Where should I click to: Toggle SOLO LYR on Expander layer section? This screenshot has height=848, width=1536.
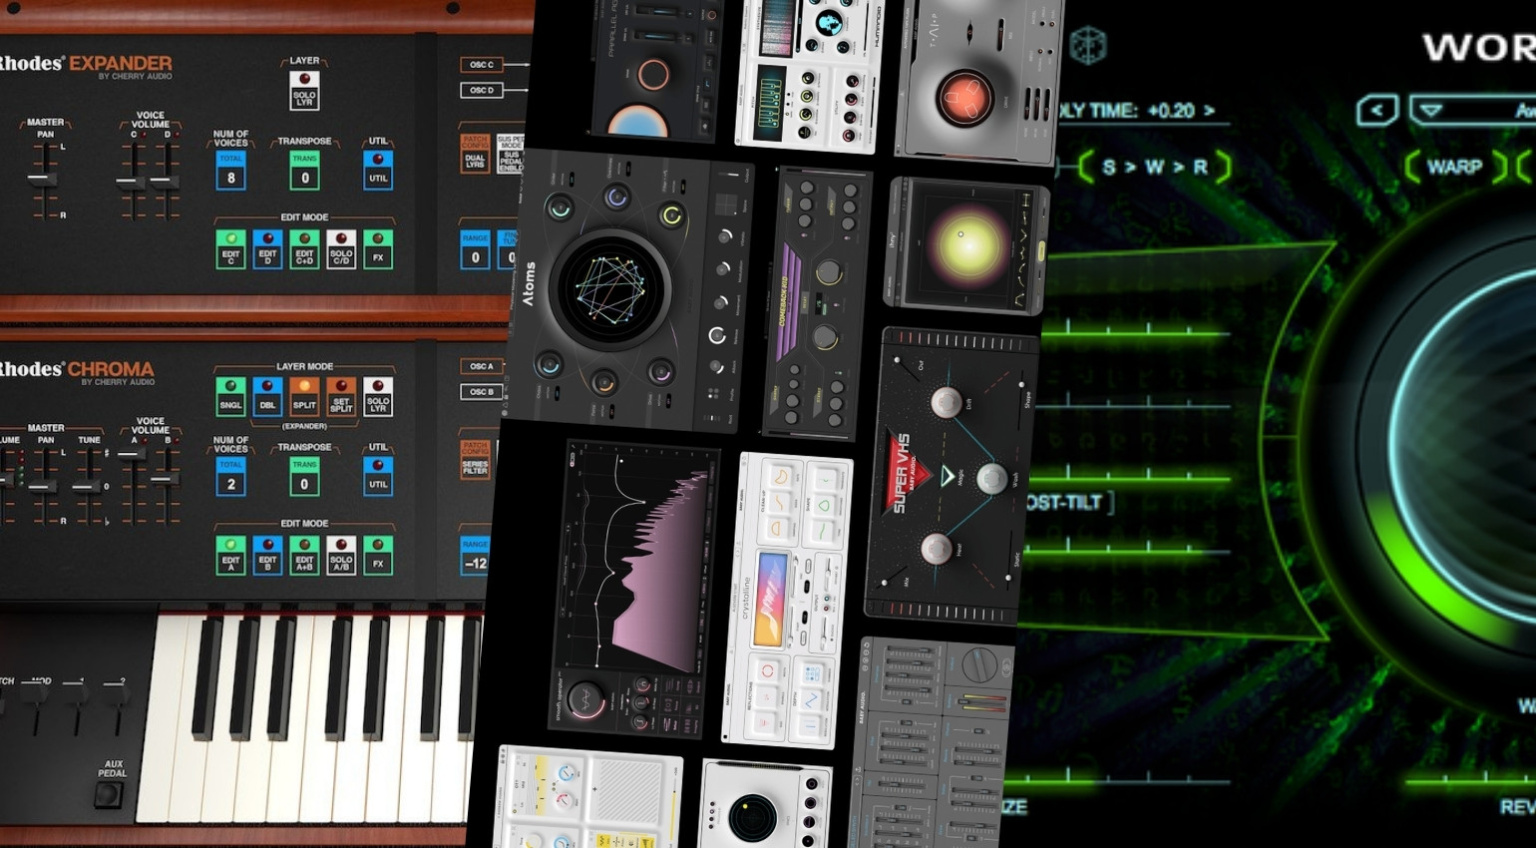tap(304, 91)
